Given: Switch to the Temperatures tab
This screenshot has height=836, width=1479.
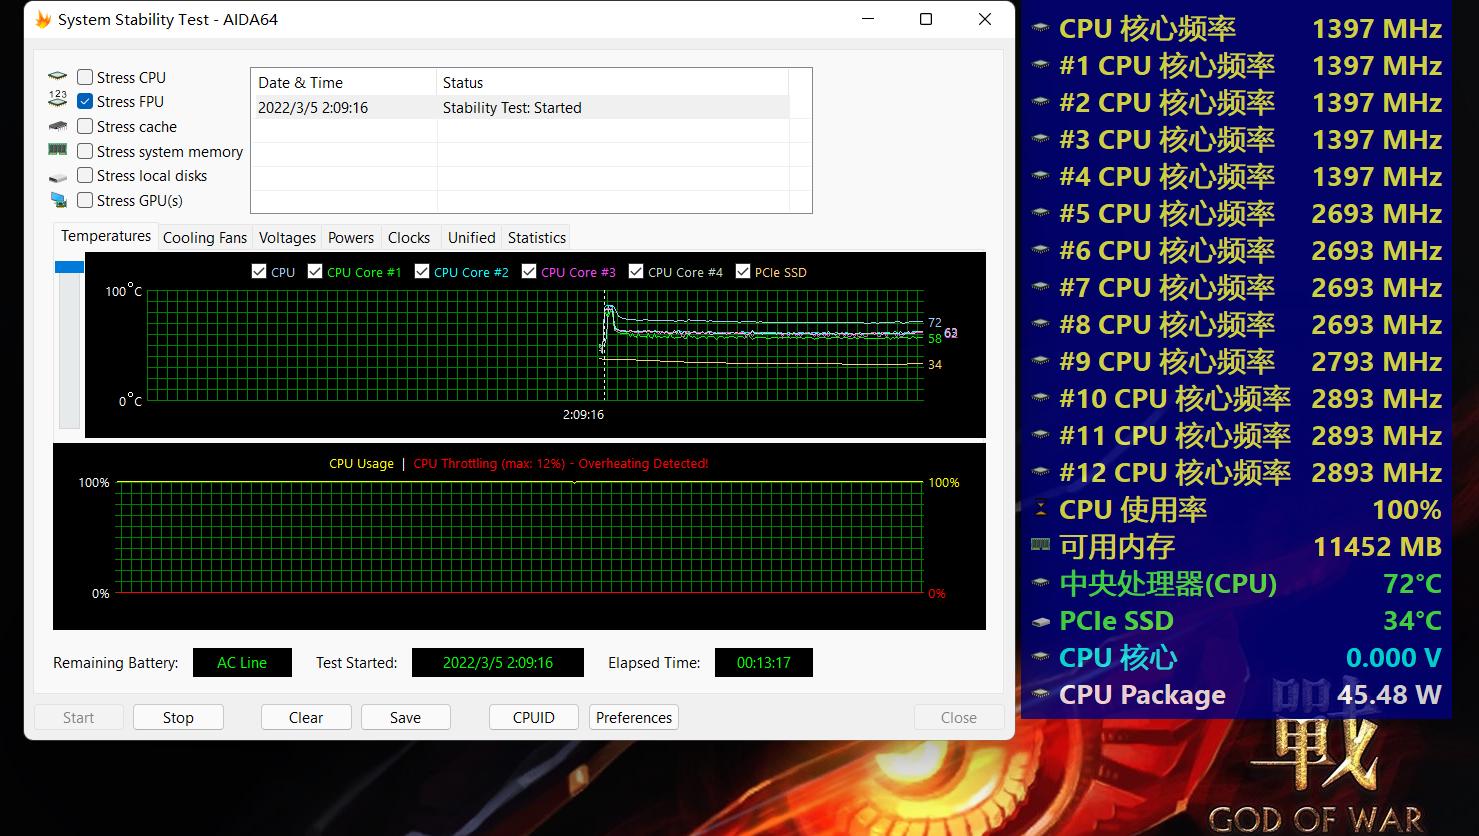Looking at the screenshot, I should point(106,236).
